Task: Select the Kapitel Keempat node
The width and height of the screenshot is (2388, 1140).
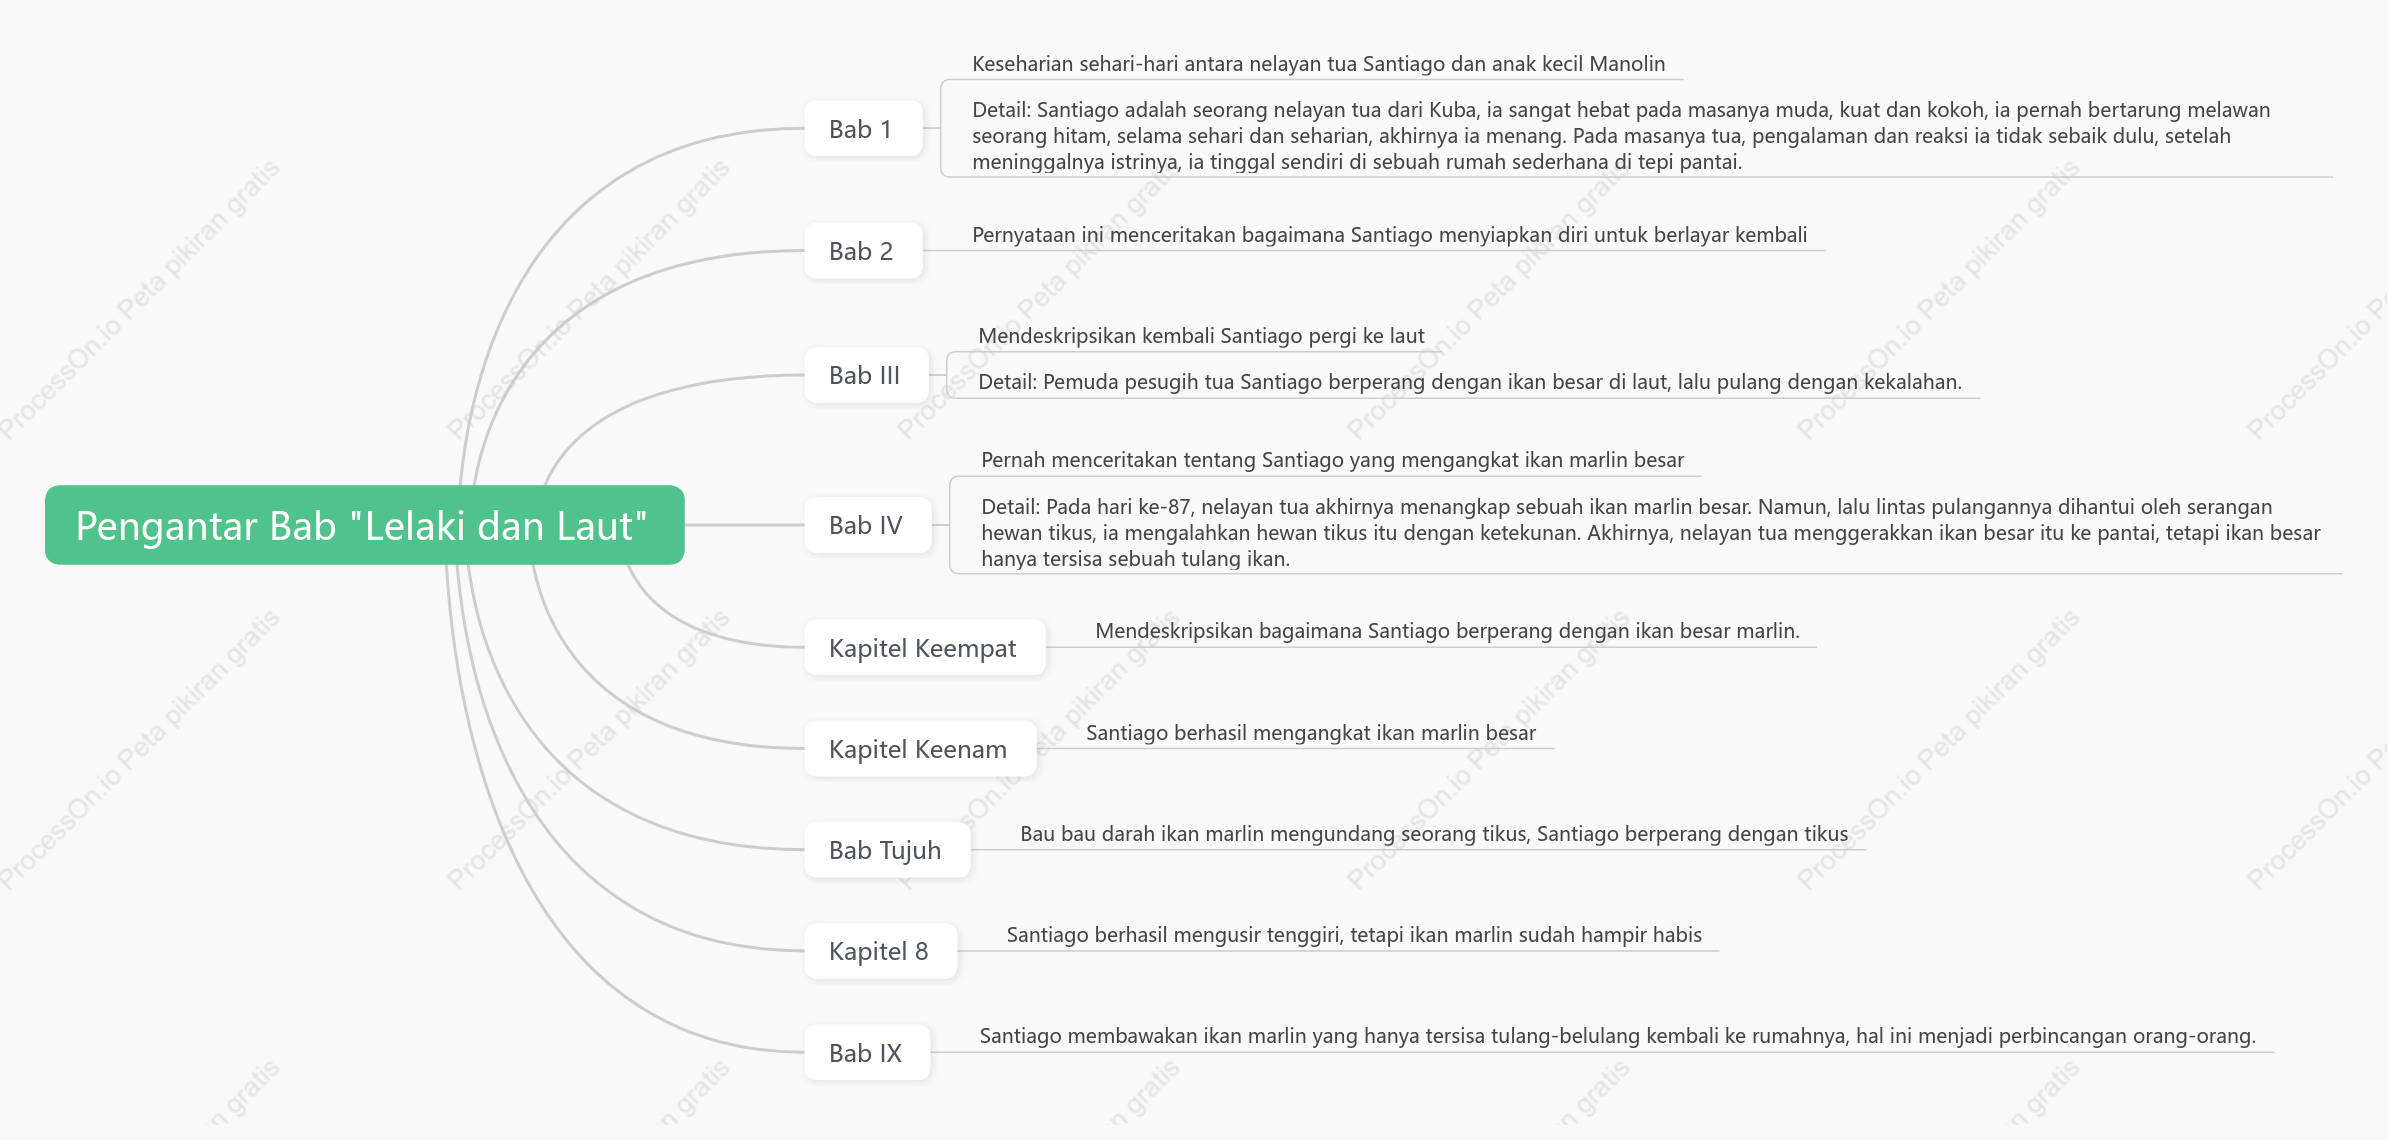Action: pos(924,648)
